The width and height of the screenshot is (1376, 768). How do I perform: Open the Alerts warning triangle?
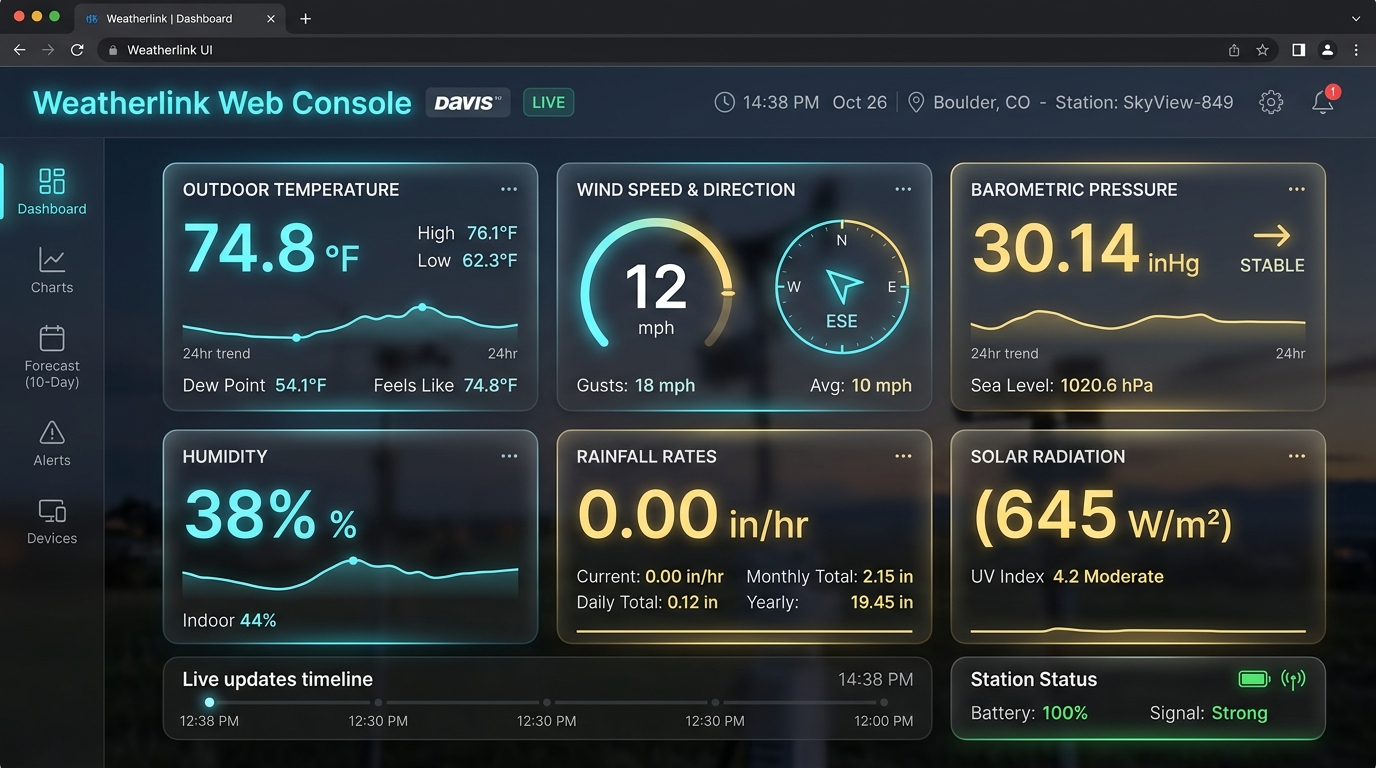pyautogui.click(x=52, y=433)
